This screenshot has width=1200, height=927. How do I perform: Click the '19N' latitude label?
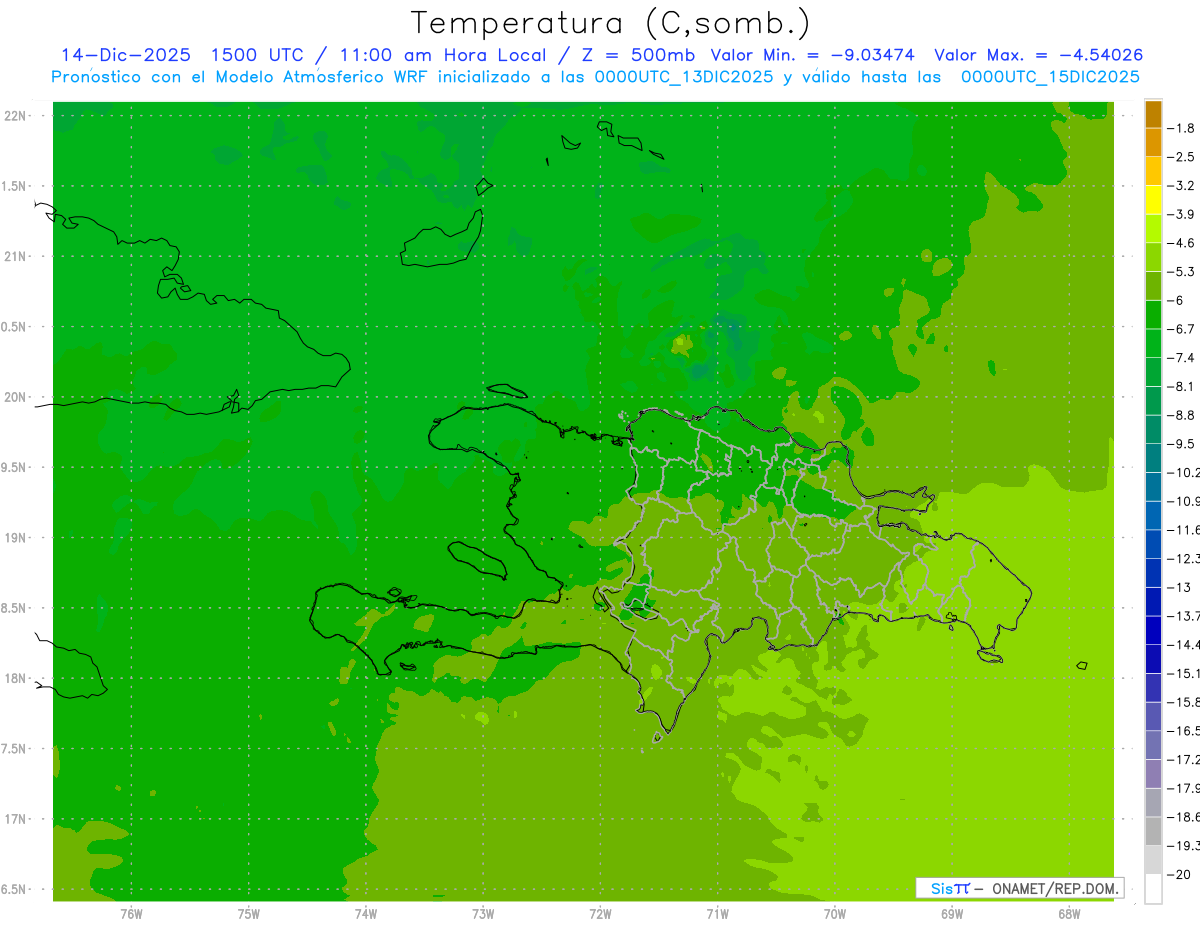click(x=15, y=537)
